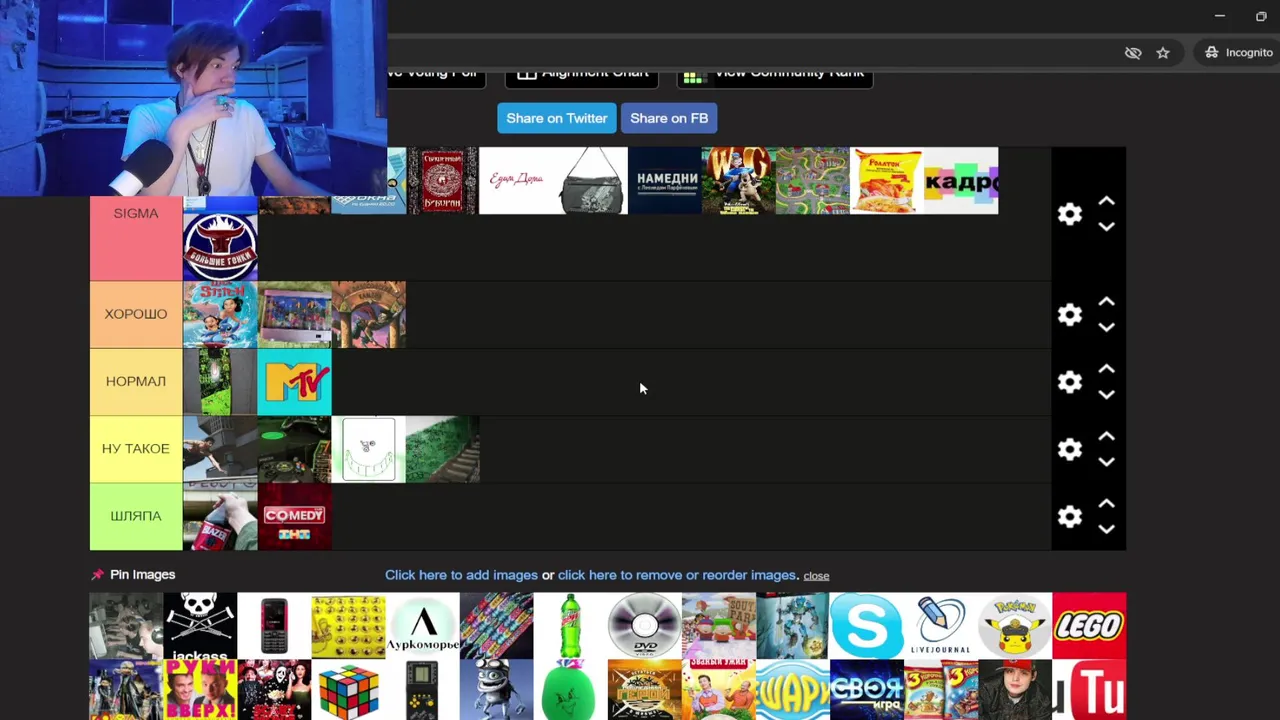Move ШЛЯПА tier row down

pyautogui.click(x=1106, y=529)
